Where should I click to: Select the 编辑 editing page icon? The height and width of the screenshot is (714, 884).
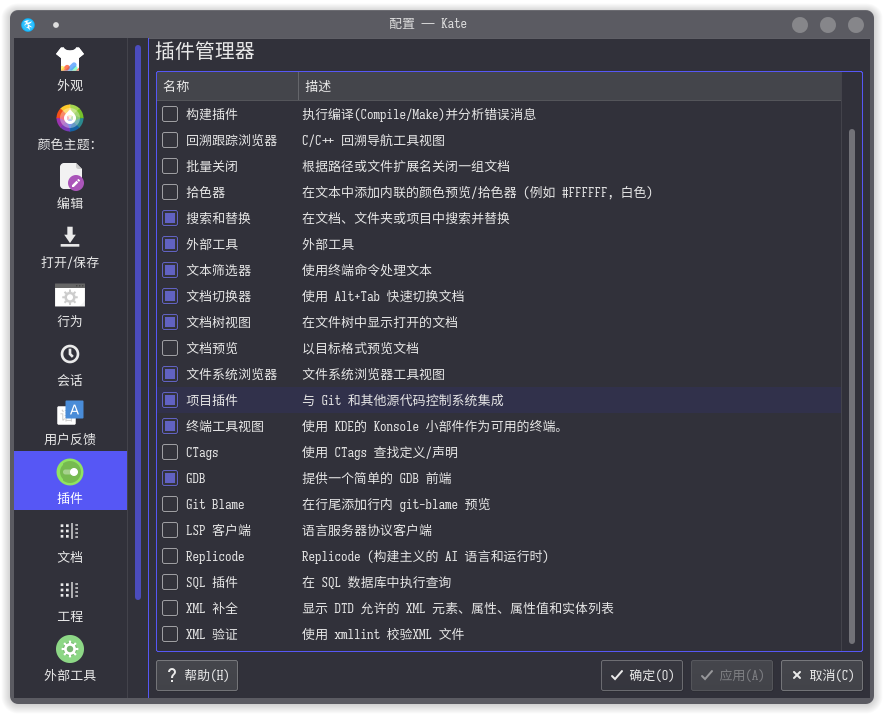coord(71,177)
